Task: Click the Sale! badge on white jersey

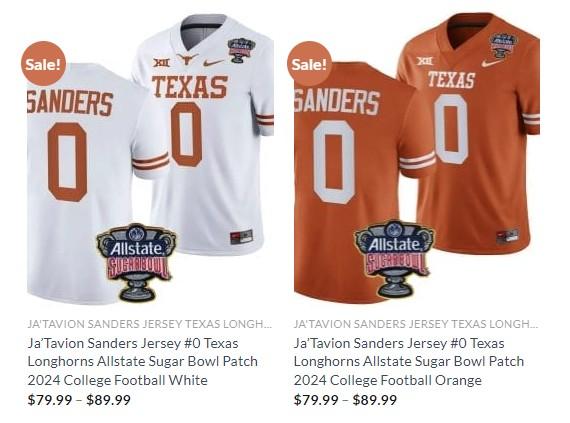Action: 43,64
